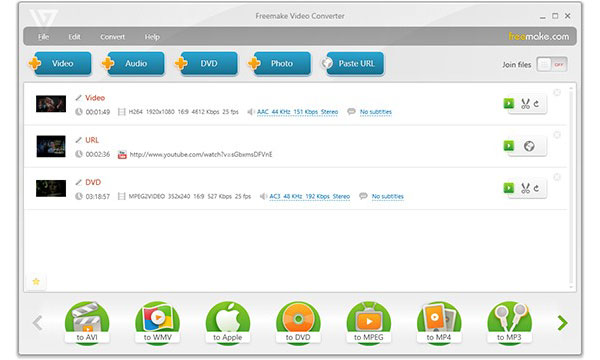Open Video audio track AAC 44 KHz dropdown

tap(297, 112)
